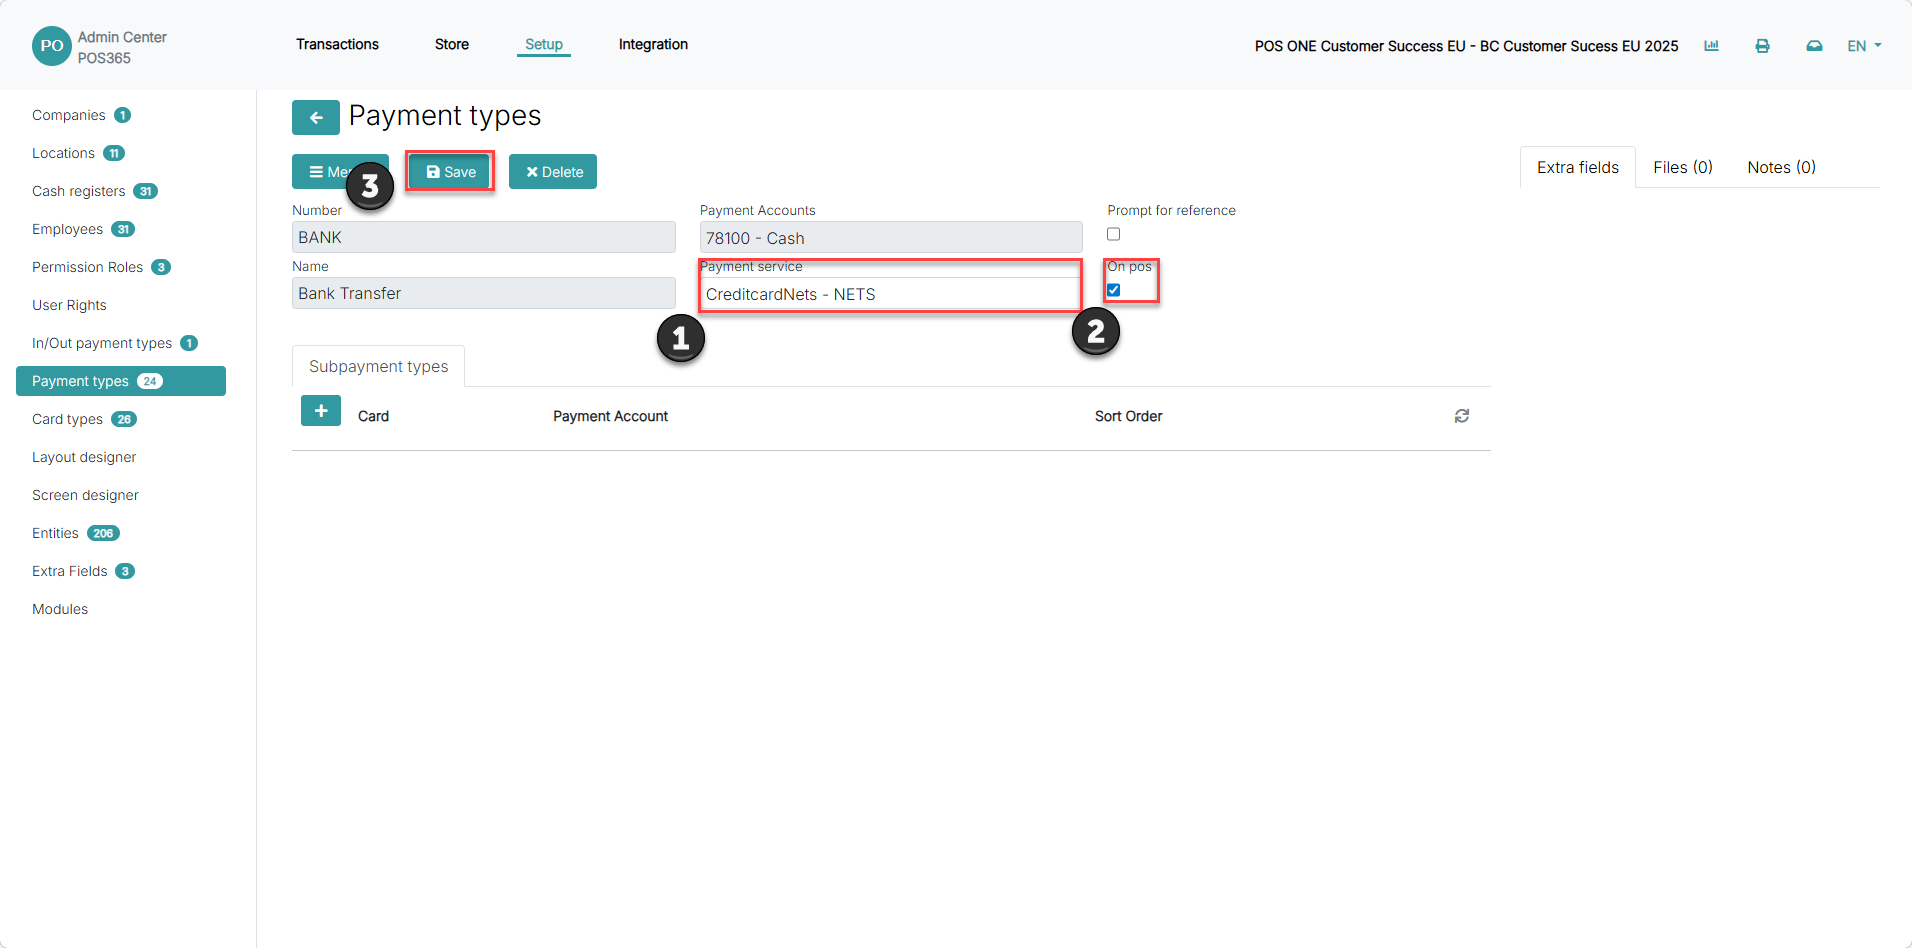Add a new subpayment type with plus
Image resolution: width=1912 pixels, height=948 pixels.
point(321,411)
